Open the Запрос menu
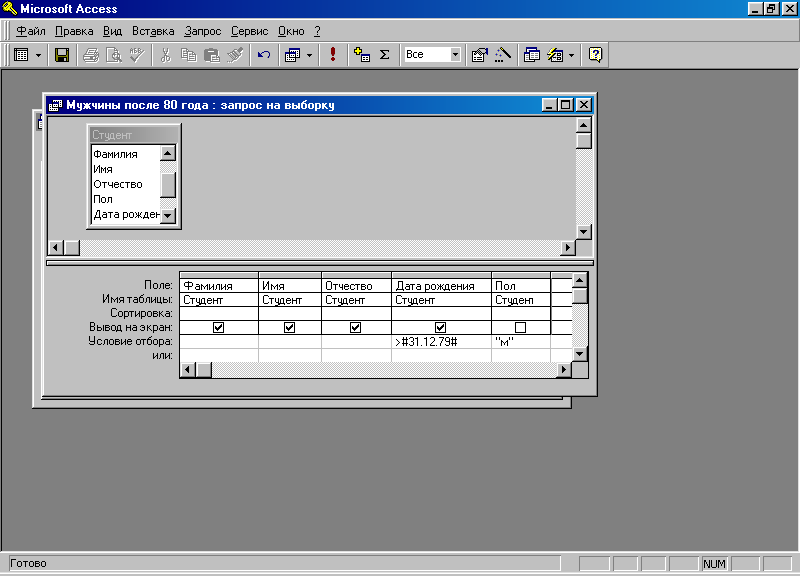The width and height of the screenshot is (800, 576). (x=203, y=31)
